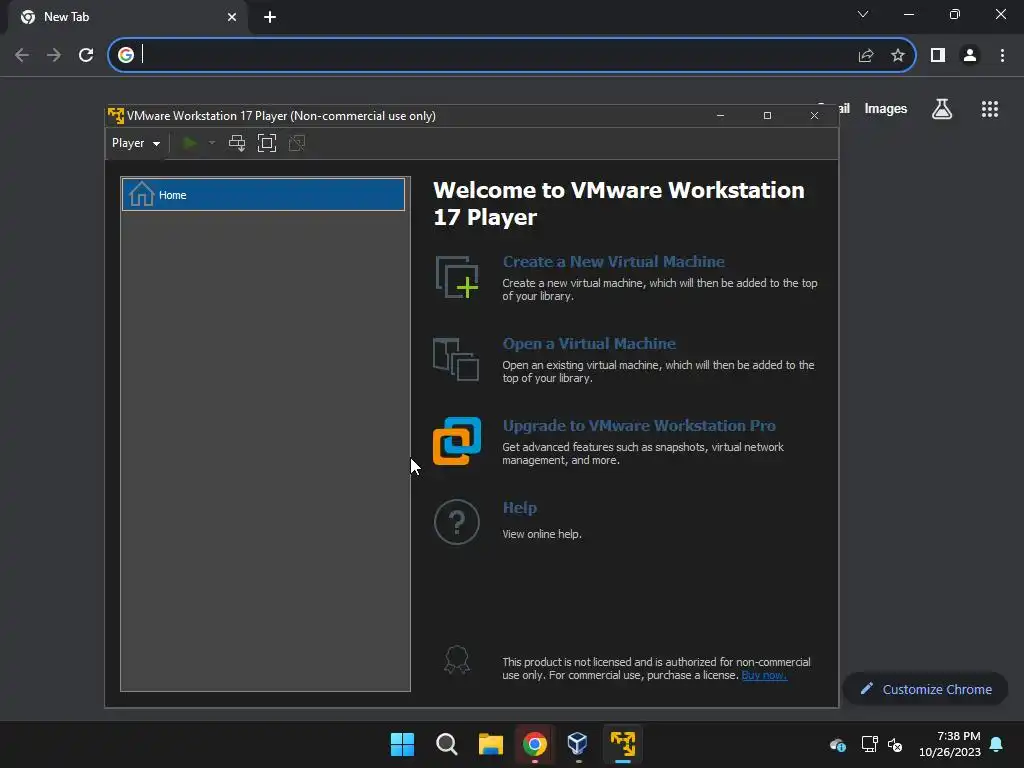Bookmark this tab with star icon

tap(898, 56)
